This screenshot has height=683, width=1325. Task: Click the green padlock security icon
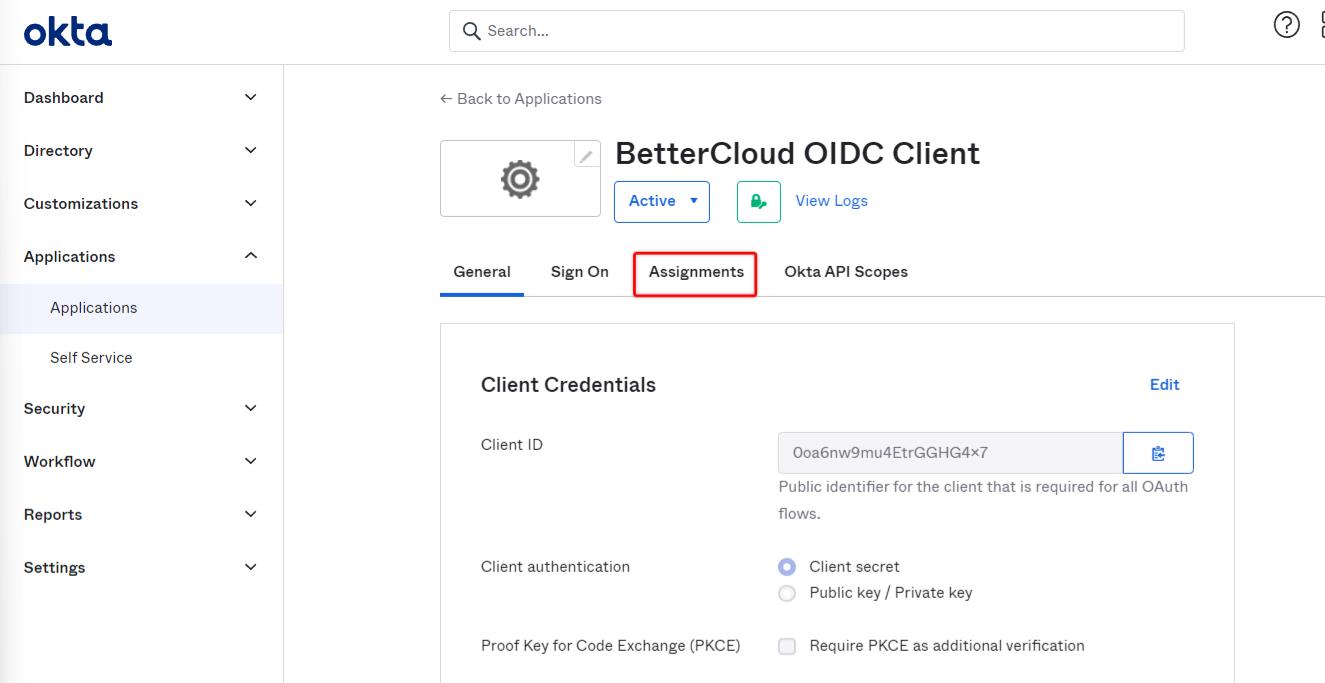click(x=757, y=201)
